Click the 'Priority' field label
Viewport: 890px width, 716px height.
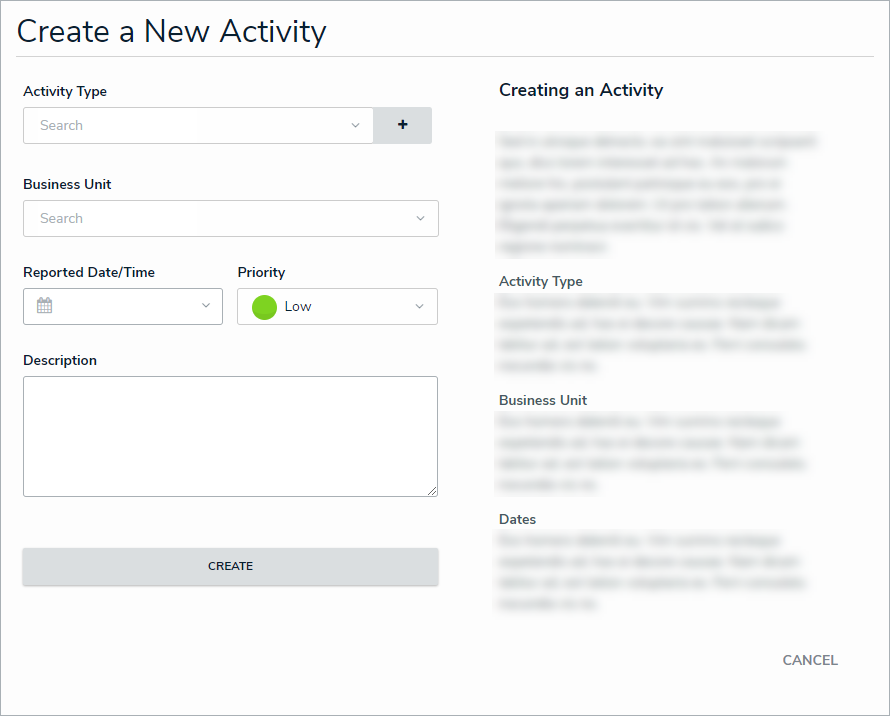tap(261, 272)
